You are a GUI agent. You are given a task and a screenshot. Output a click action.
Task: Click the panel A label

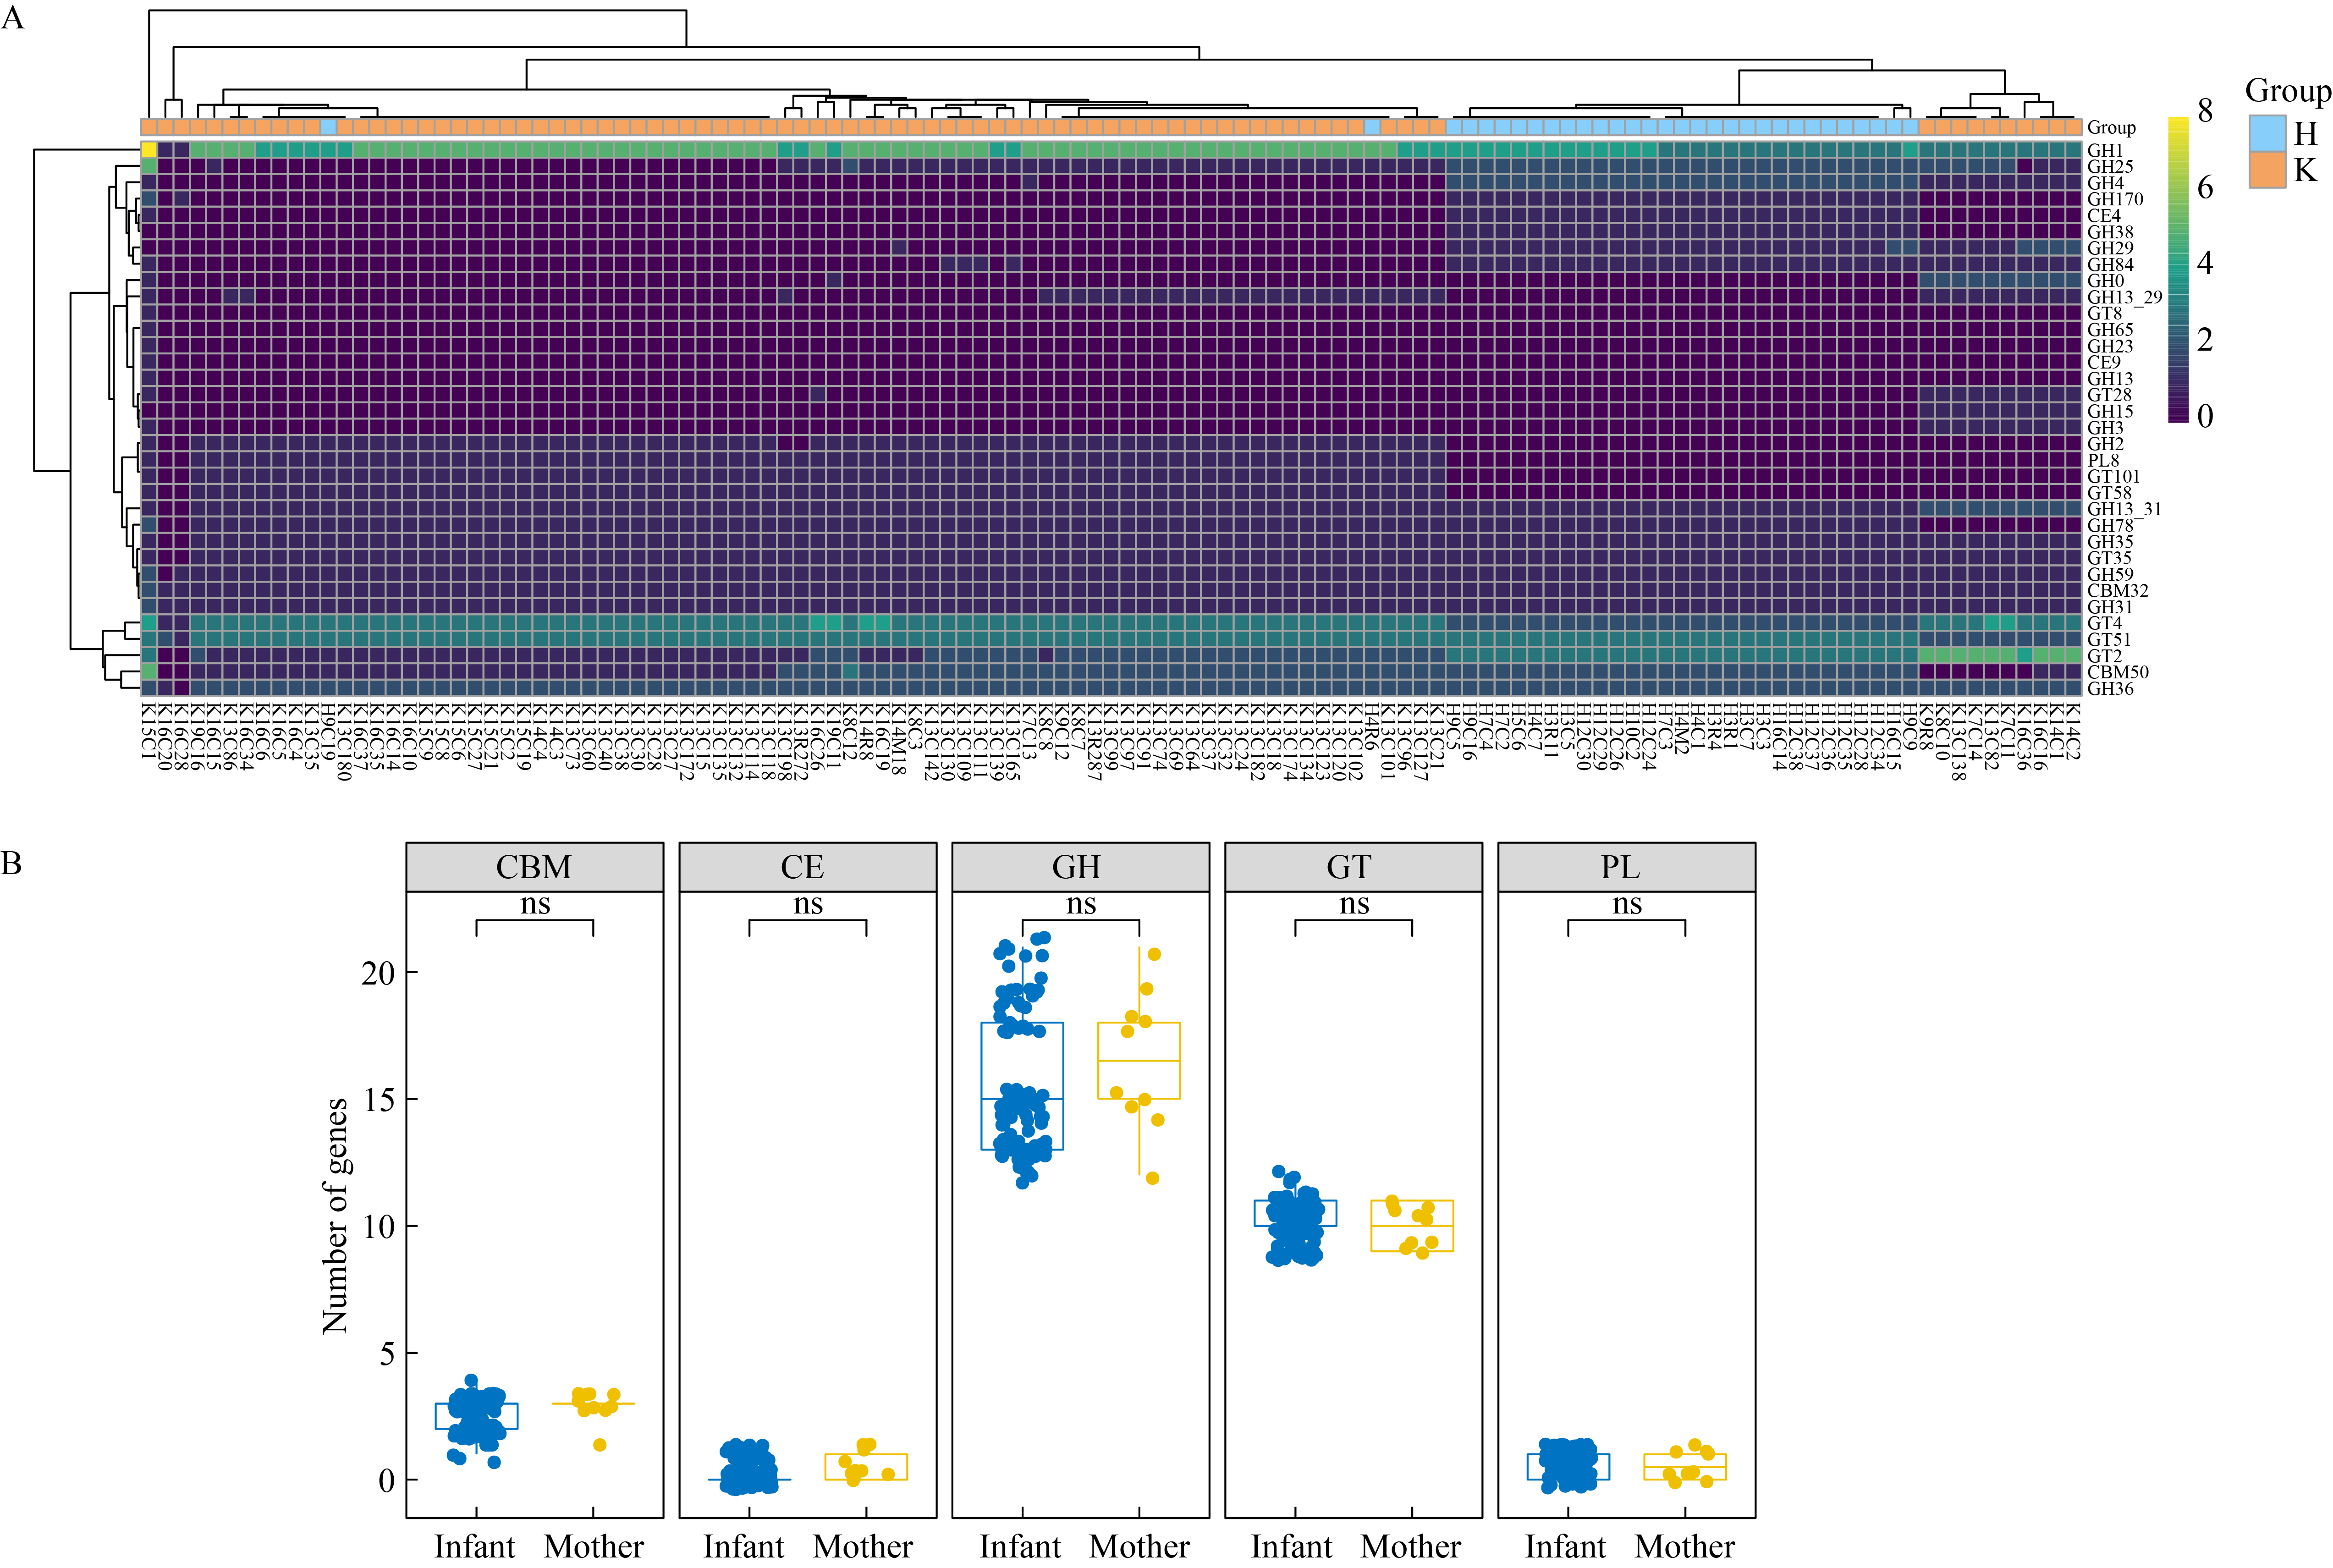12,18
